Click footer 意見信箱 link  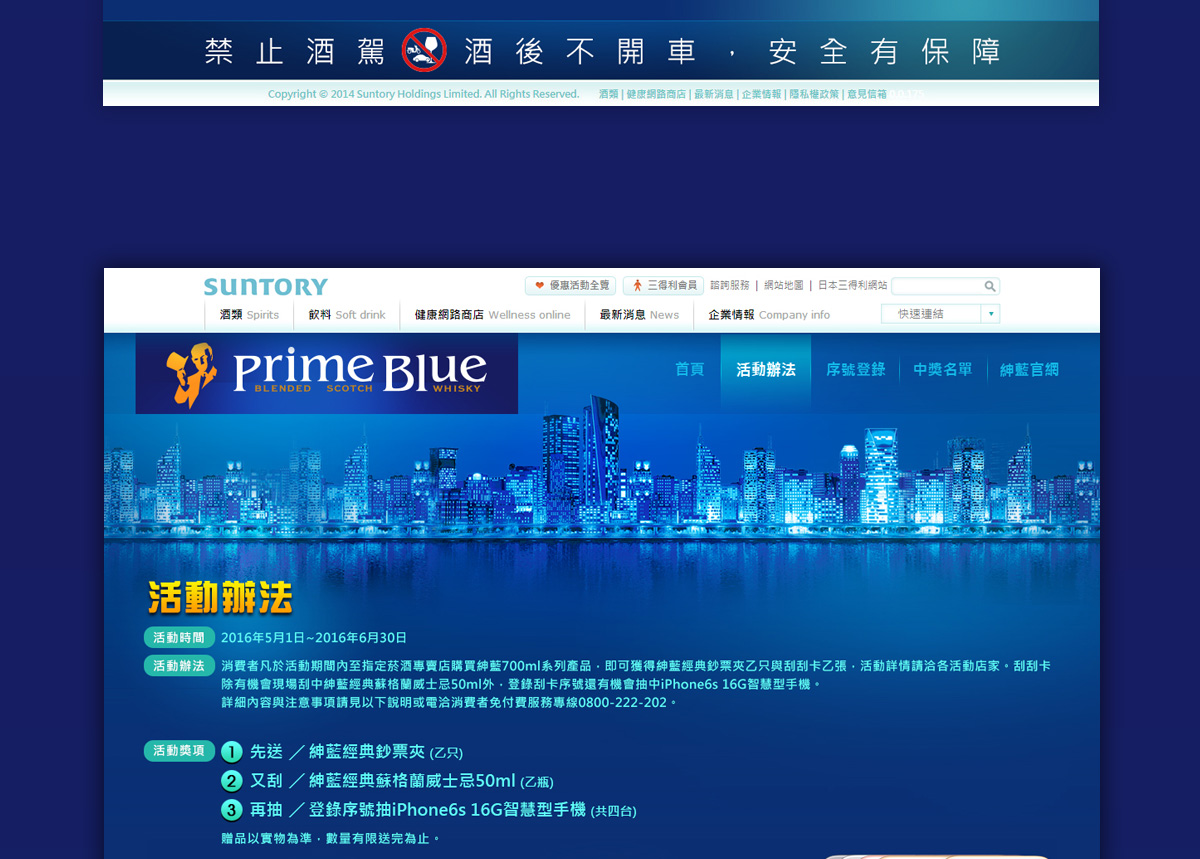point(867,94)
